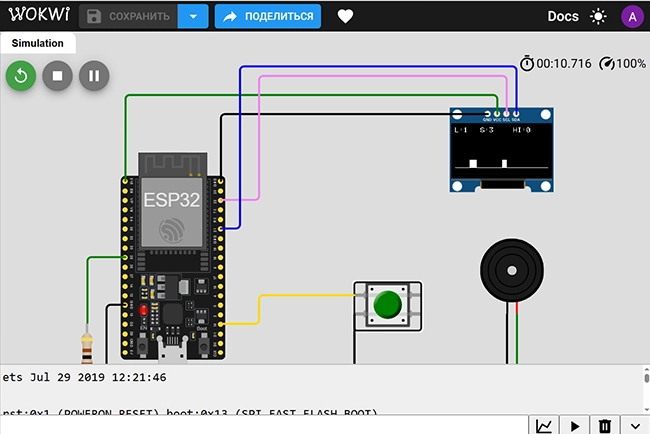Click the 100% simulation speed indicator
The image size is (650, 434).
click(x=623, y=63)
